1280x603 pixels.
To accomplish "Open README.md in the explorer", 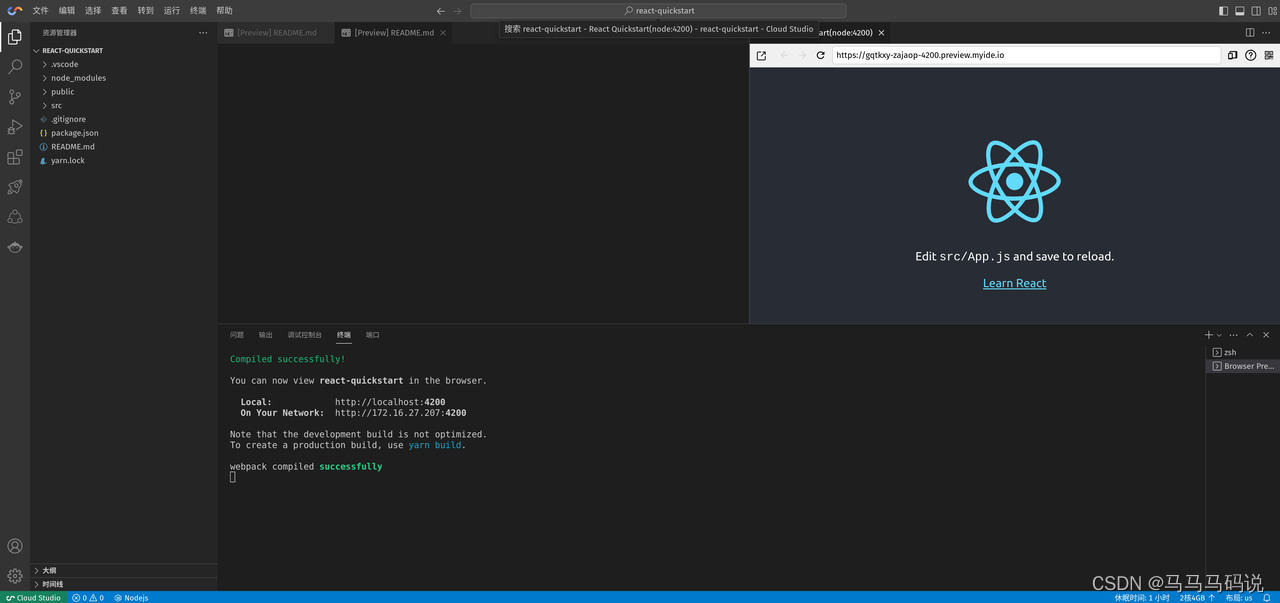I will [73, 147].
